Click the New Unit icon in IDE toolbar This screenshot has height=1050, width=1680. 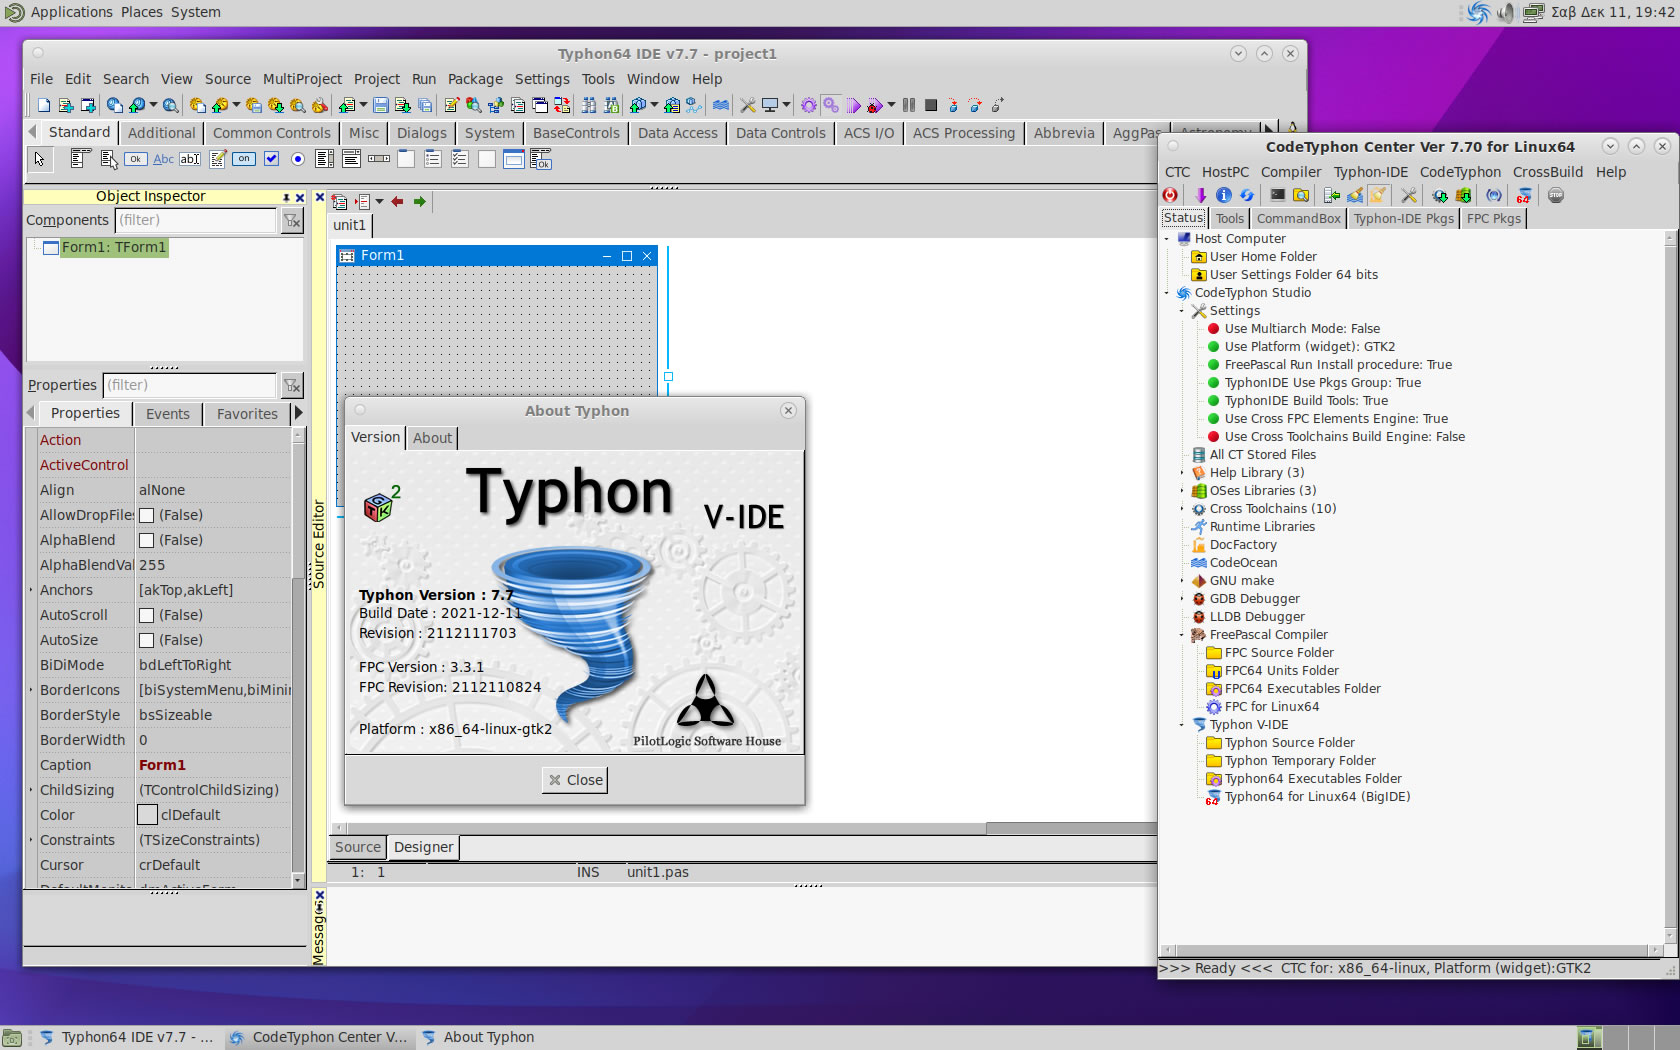[66, 105]
